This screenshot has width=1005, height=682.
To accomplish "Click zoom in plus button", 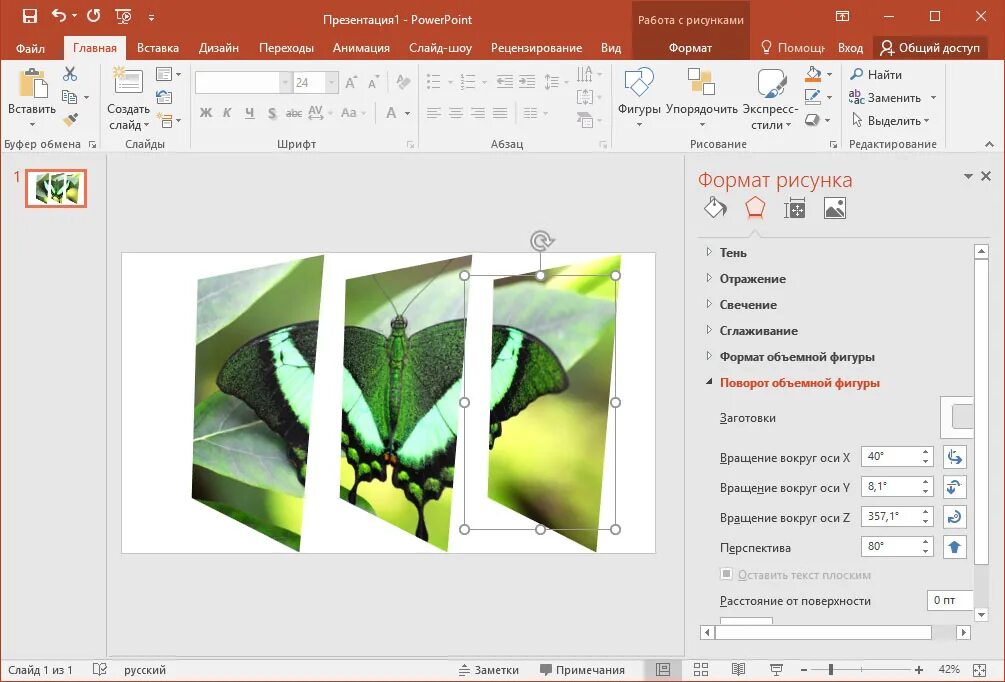I will click(x=918, y=670).
